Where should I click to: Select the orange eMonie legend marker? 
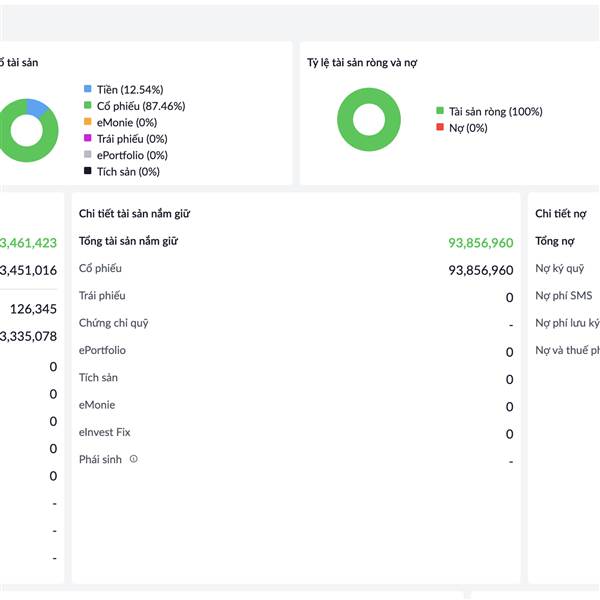pos(88,122)
